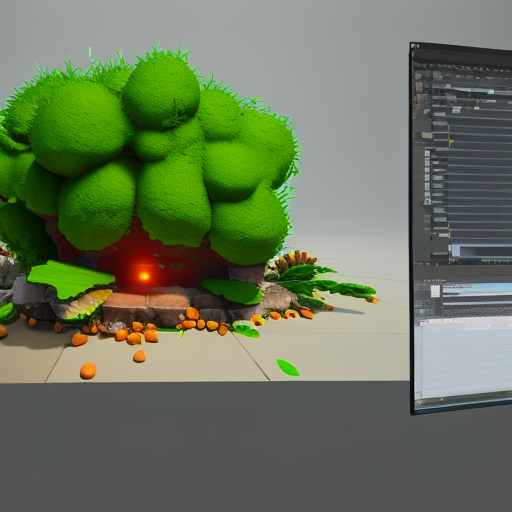Toggle the third white square in the icon column
The height and width of the screenshot is (512, 512).
click(x=427, y=170)
